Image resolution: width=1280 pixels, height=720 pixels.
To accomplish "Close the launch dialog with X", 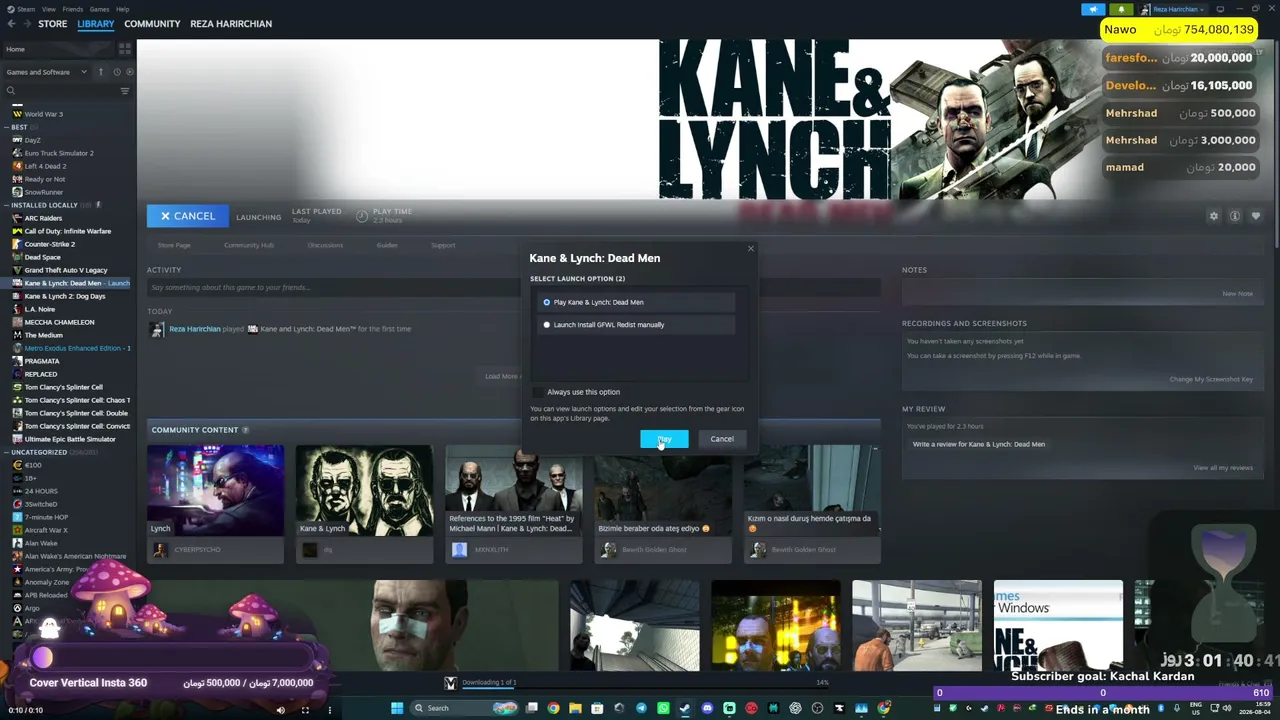I will pos(751,248).
